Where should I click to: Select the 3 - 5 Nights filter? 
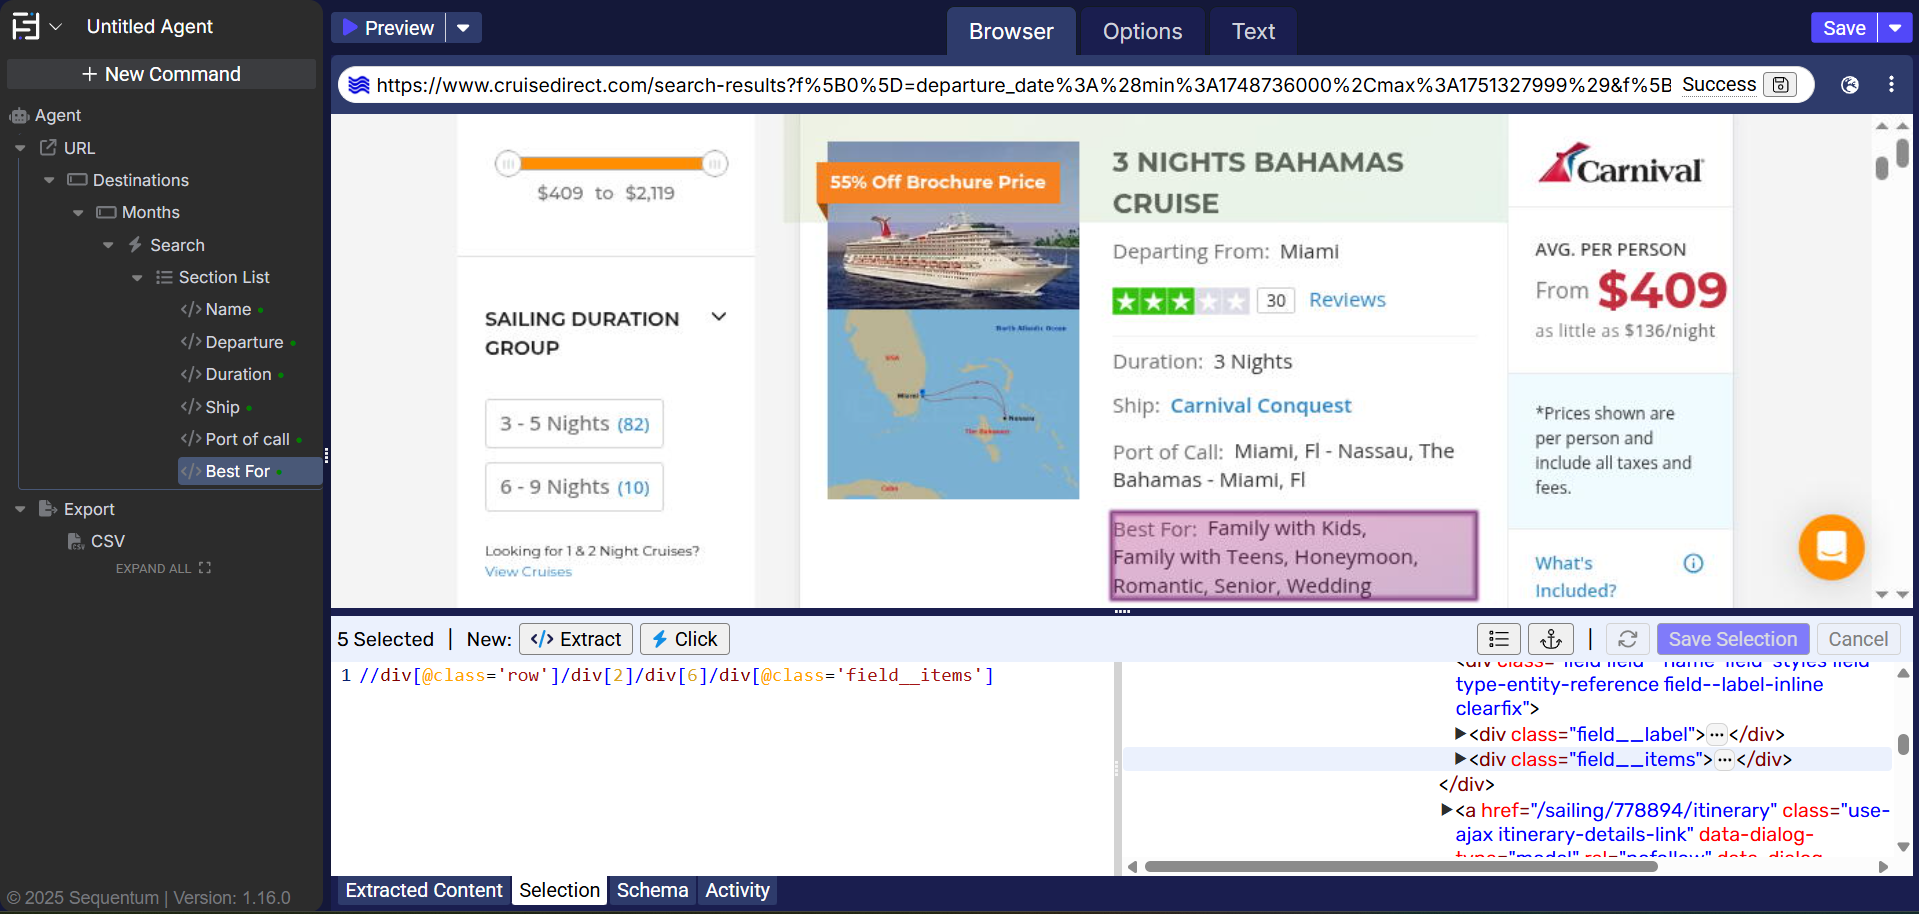[574, 424]
